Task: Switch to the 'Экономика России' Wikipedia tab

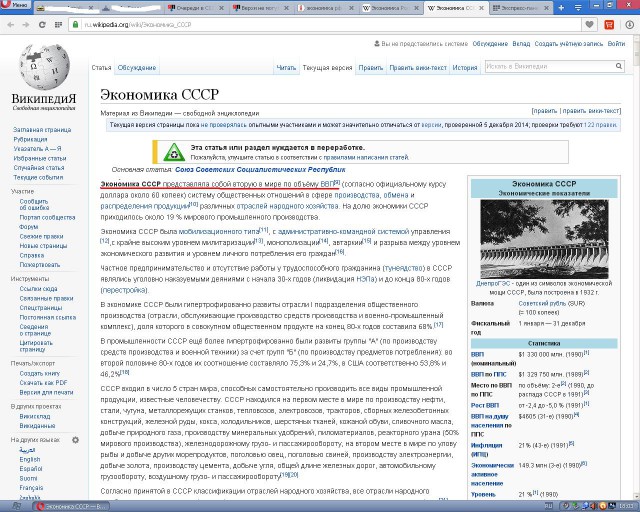Action: point(391,8)
